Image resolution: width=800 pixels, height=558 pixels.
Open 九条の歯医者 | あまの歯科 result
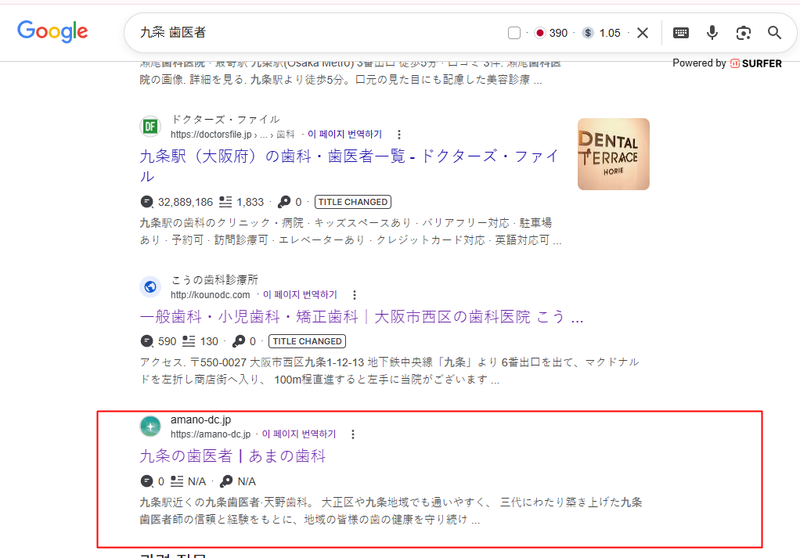point(233,456)
